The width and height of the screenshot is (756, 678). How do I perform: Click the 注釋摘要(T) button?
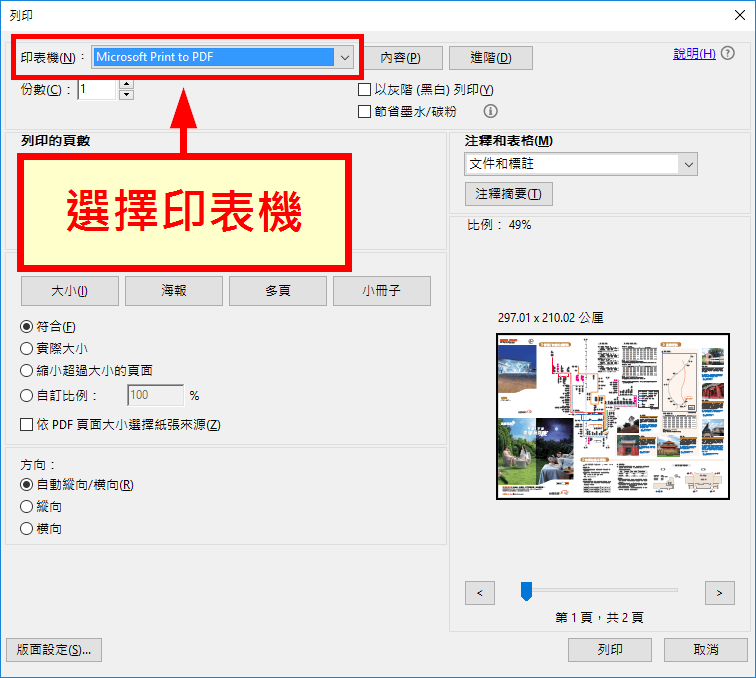point(509,194)
